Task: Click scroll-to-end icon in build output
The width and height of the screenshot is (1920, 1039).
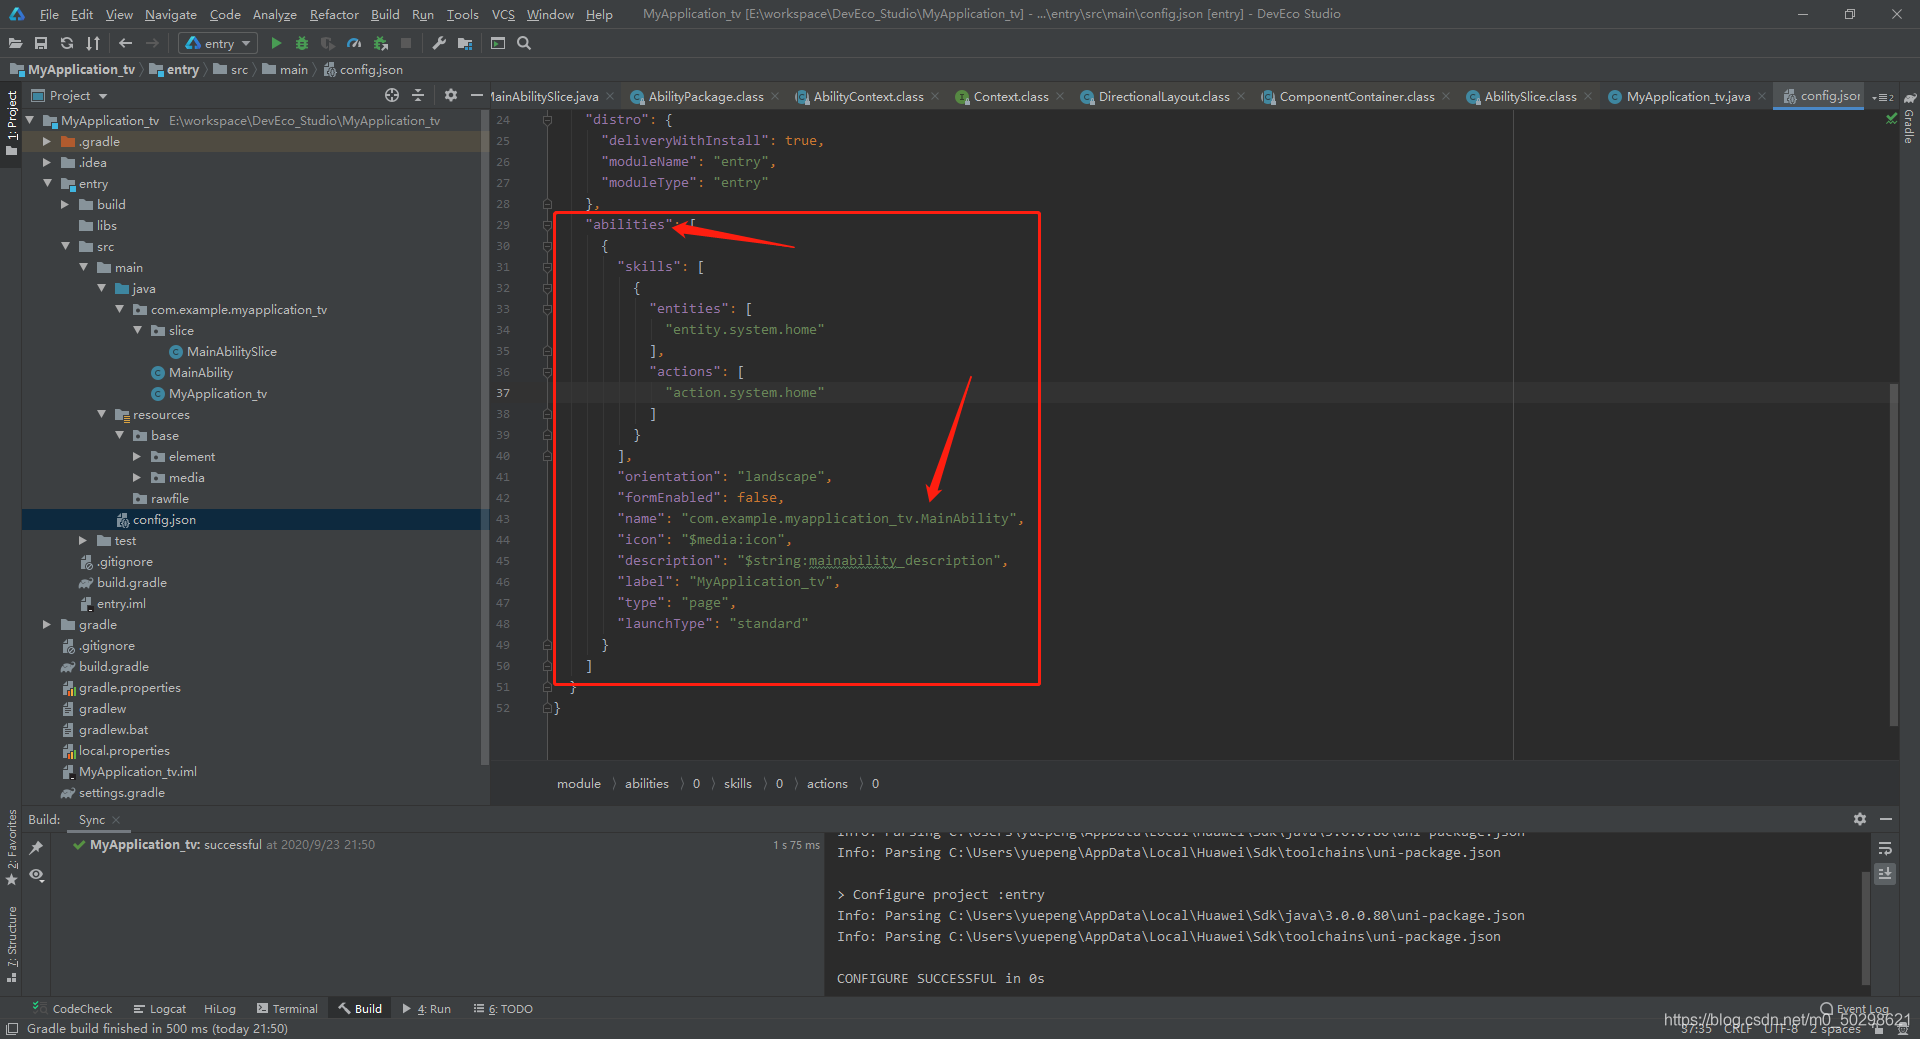Action: pos(1885,873)
